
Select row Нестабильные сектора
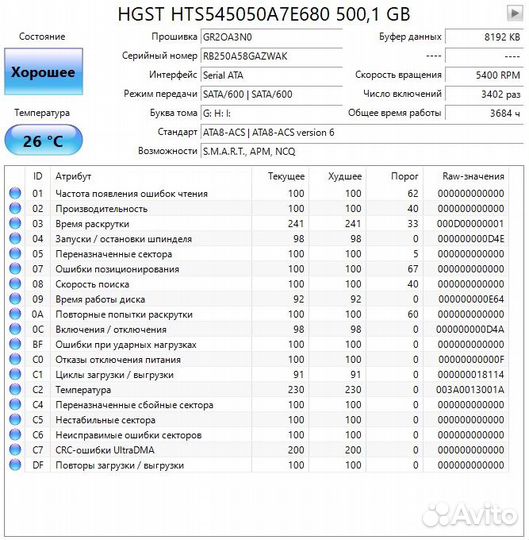click(x=257, y=420)
